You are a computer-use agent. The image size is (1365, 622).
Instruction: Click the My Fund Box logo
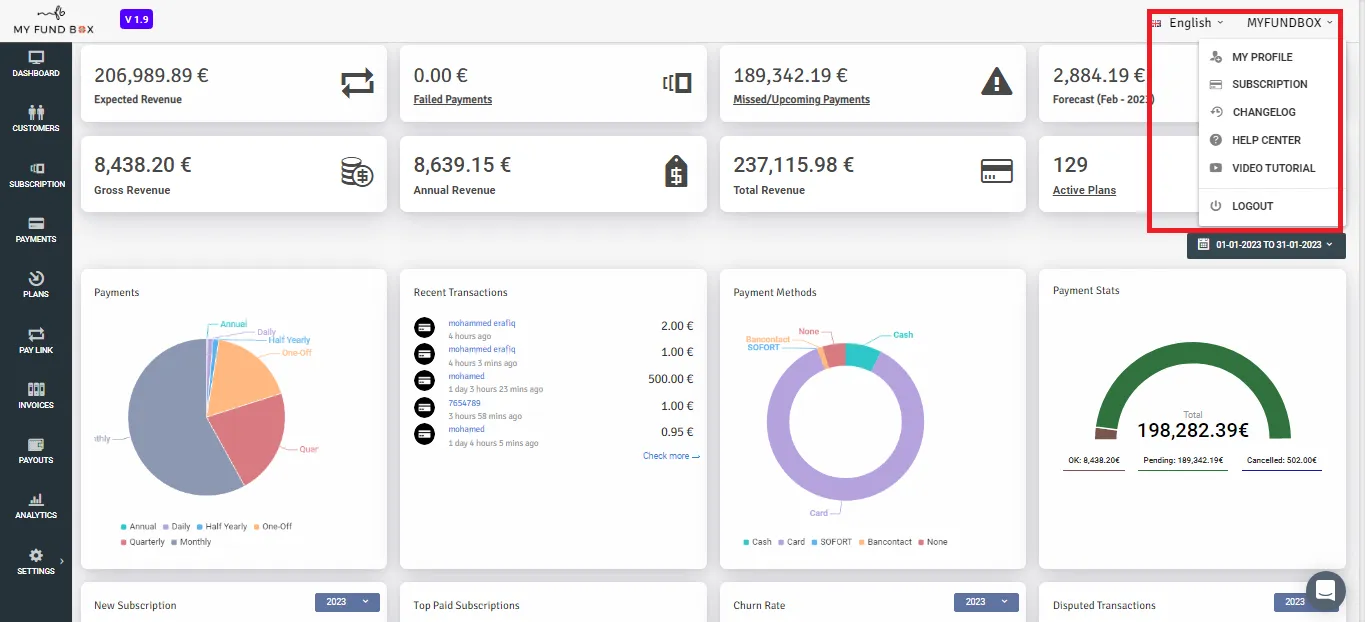click(x=54, y=20)
